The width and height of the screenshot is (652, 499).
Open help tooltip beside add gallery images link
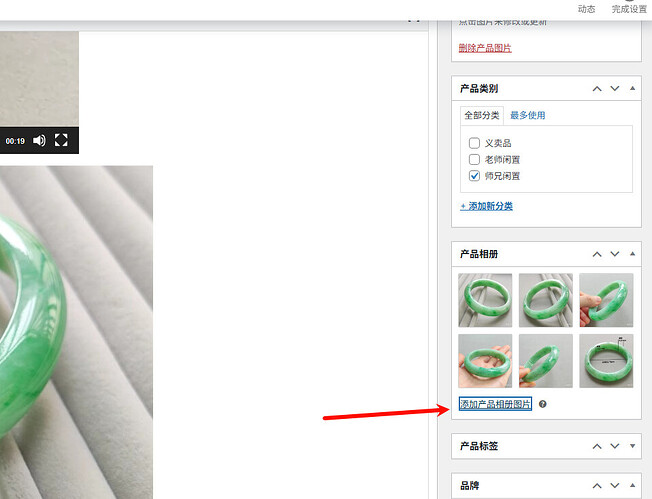coord(543,404)
